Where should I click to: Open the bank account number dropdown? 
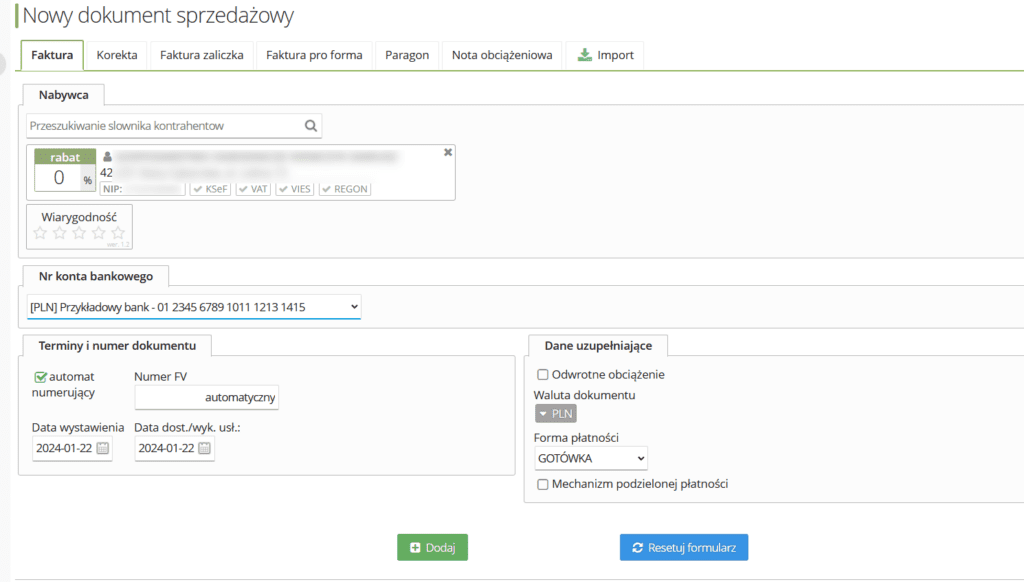194,306
